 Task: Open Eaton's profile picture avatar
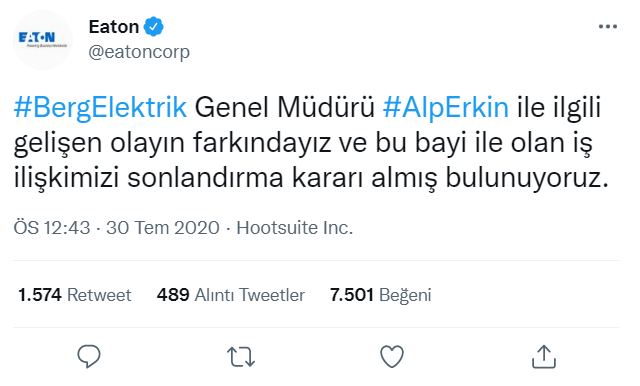43,40
